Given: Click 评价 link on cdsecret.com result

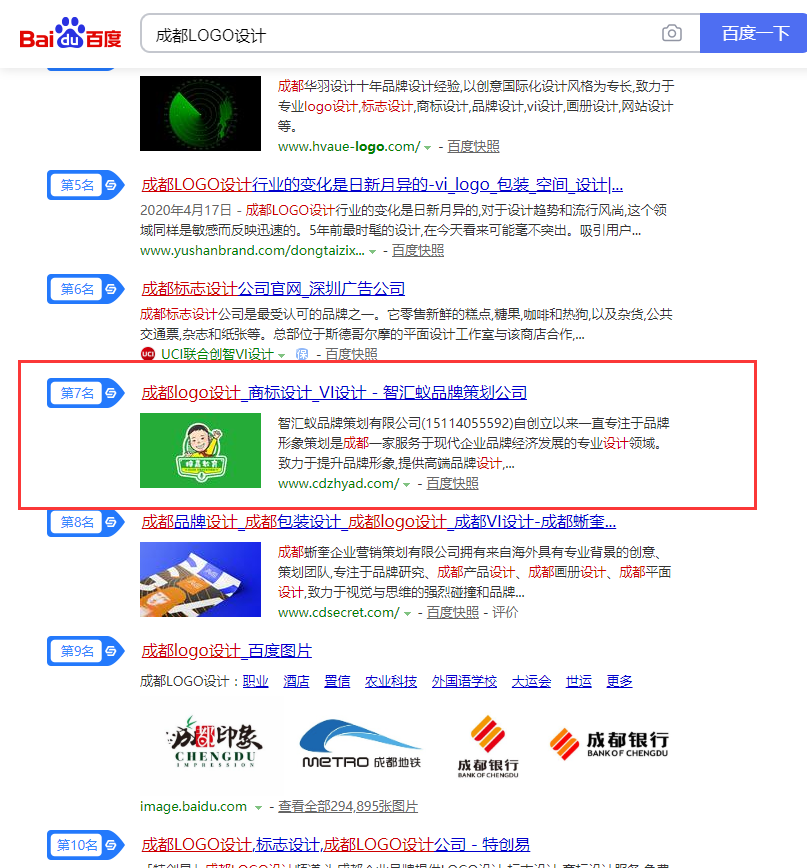Looking at the screenshot, I should [x=505, y=612].
